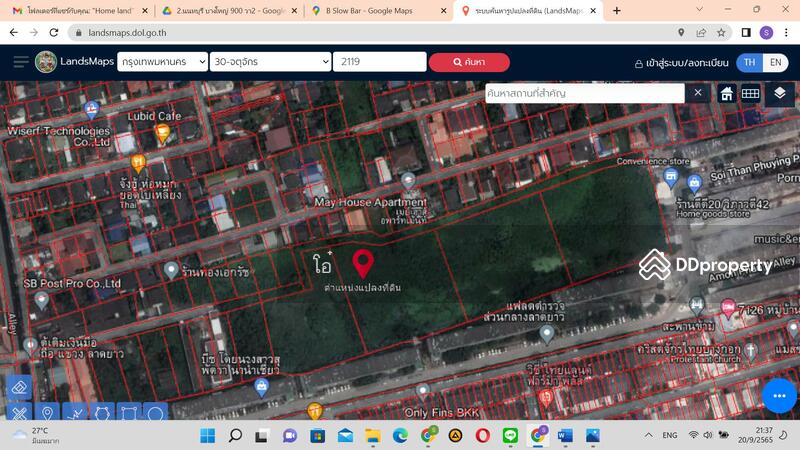Switch to the B Slow Bar Google Maps tab
This screenshot has width=800, height=450.
(x=379, y=11)
